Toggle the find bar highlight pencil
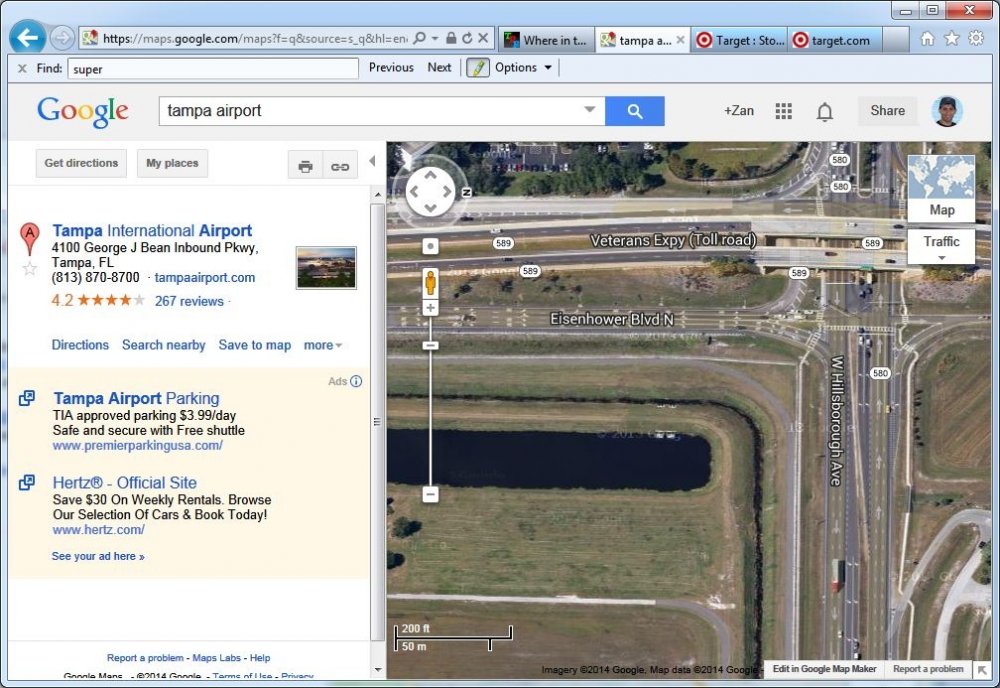The height and width of the screenshot is (688, 1000). [477, 68]
